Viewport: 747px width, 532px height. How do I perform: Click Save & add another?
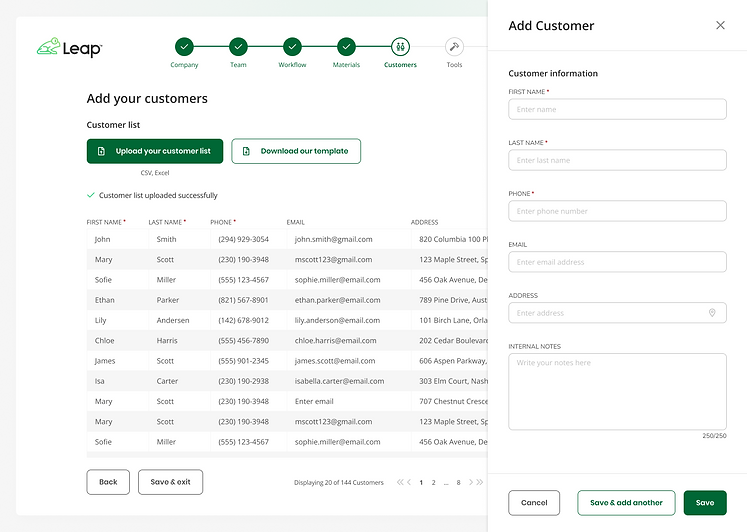tap(626, 502)
